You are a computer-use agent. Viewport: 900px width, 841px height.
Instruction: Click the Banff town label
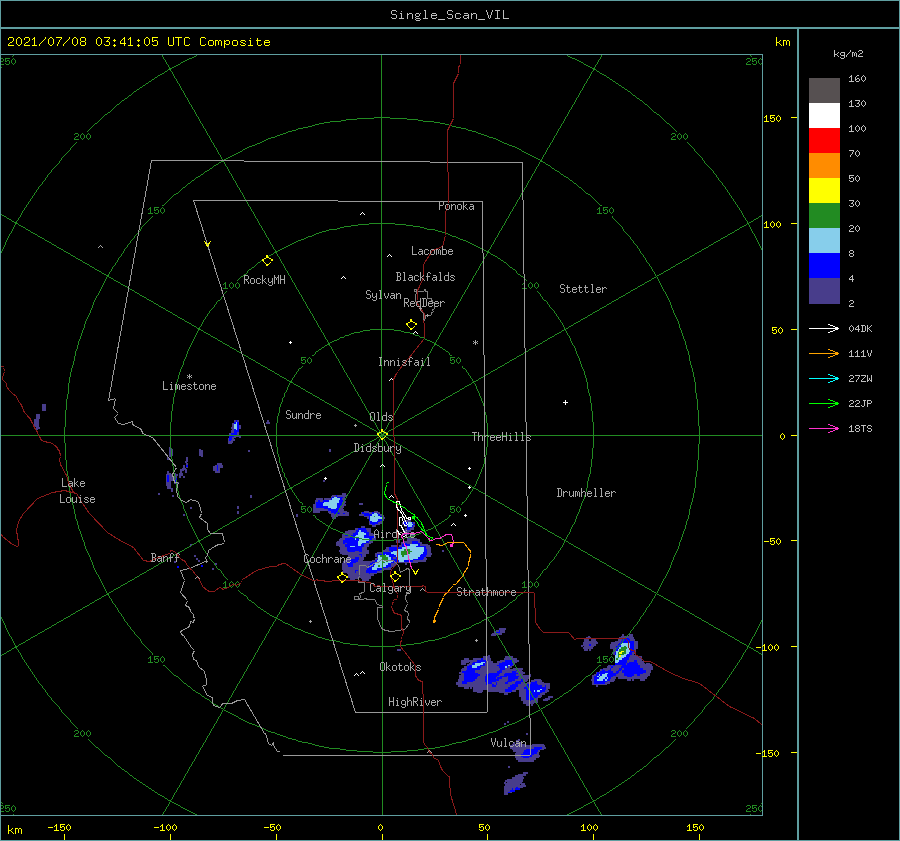(x=165, y=557)
